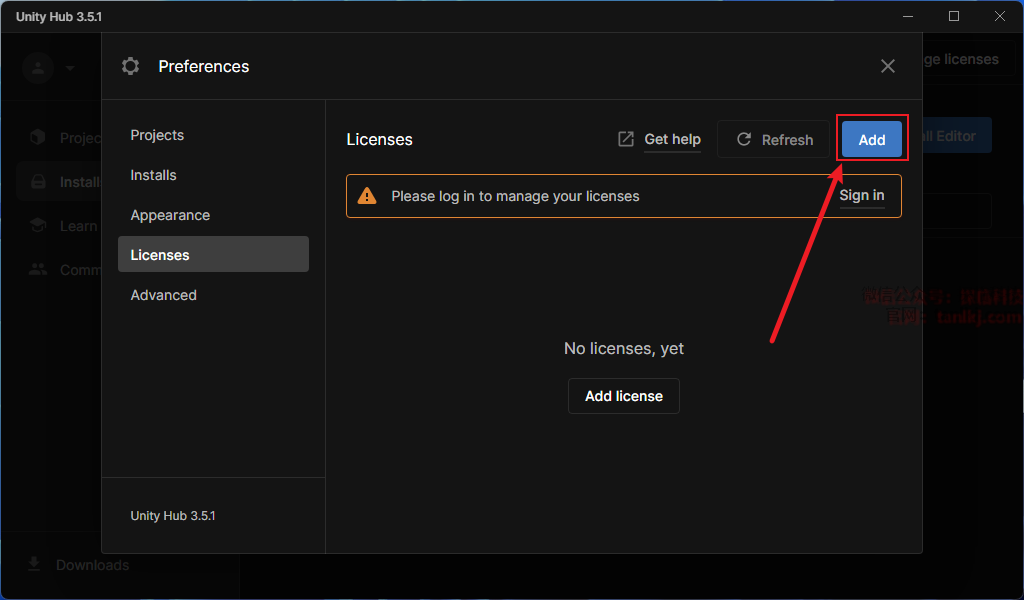Viewport: 1024px width, 600px height.
Task: Go to the Advanced preferences tab
Action: (x=163, y=295)
